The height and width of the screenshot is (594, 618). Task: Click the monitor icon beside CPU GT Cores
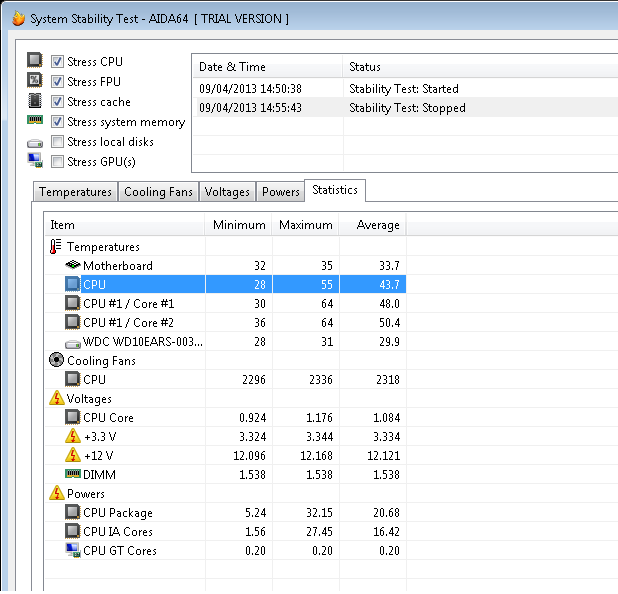72,551
